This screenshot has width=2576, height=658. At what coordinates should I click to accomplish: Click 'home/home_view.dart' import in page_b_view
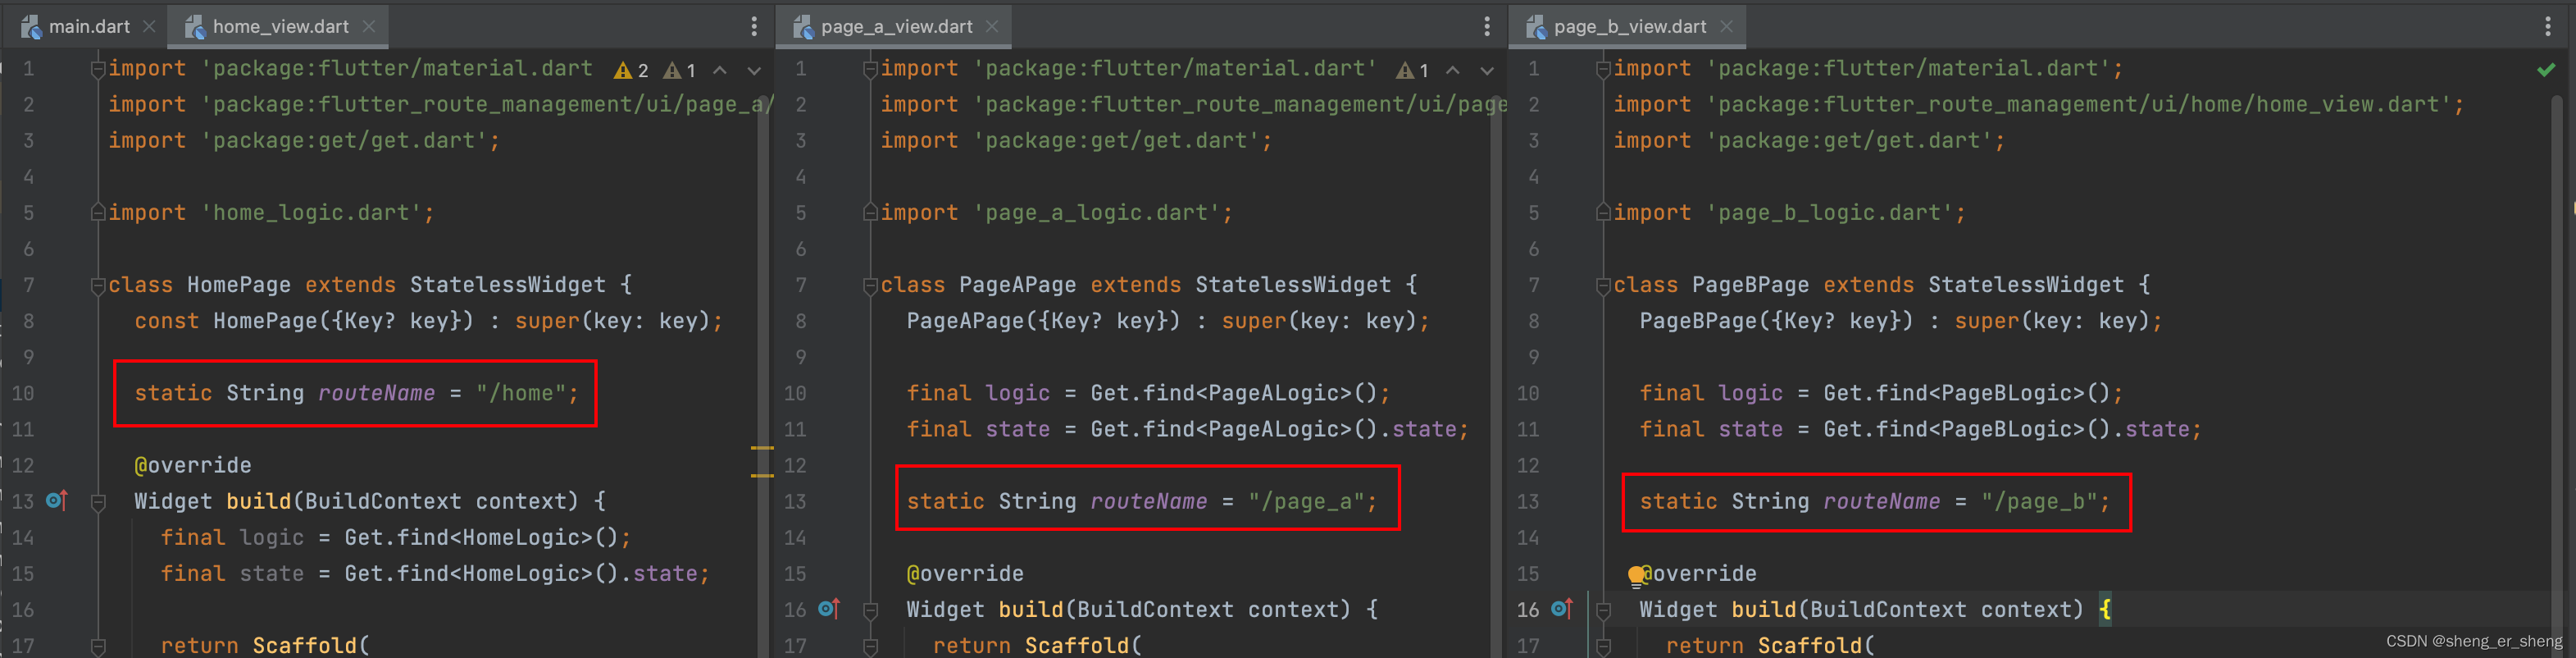tap(2079, 105)
